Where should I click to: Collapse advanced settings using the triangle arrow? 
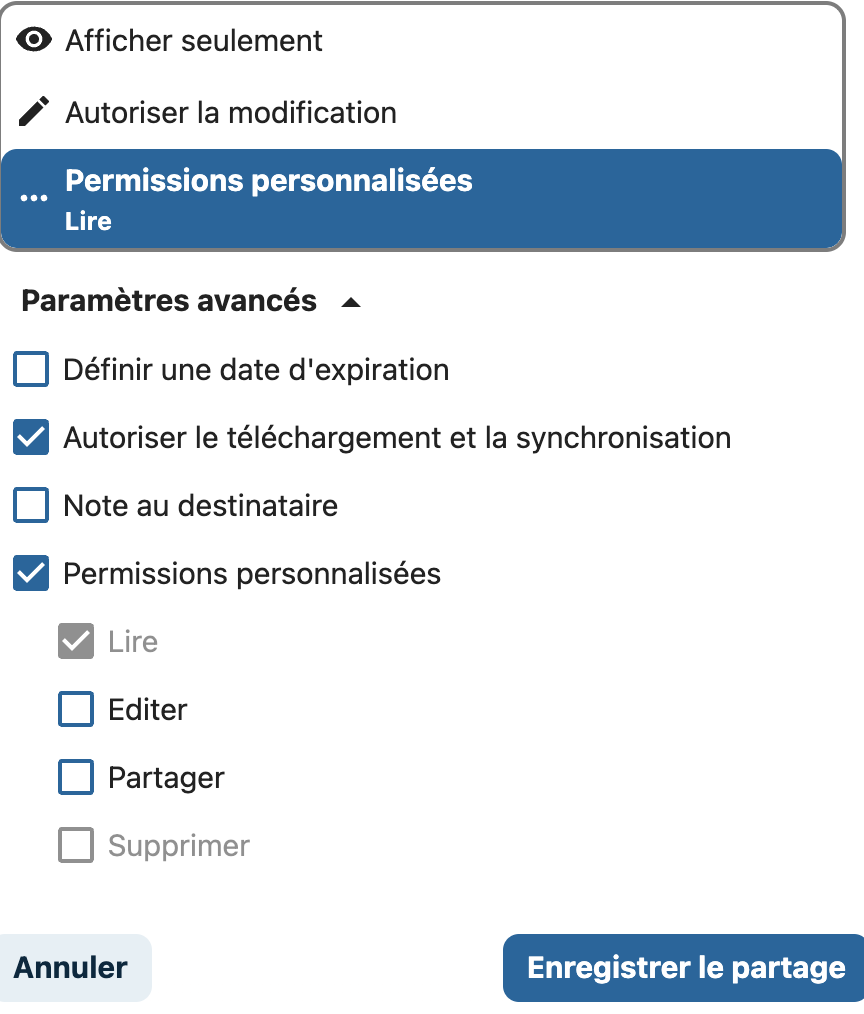(x=351, y=302)
